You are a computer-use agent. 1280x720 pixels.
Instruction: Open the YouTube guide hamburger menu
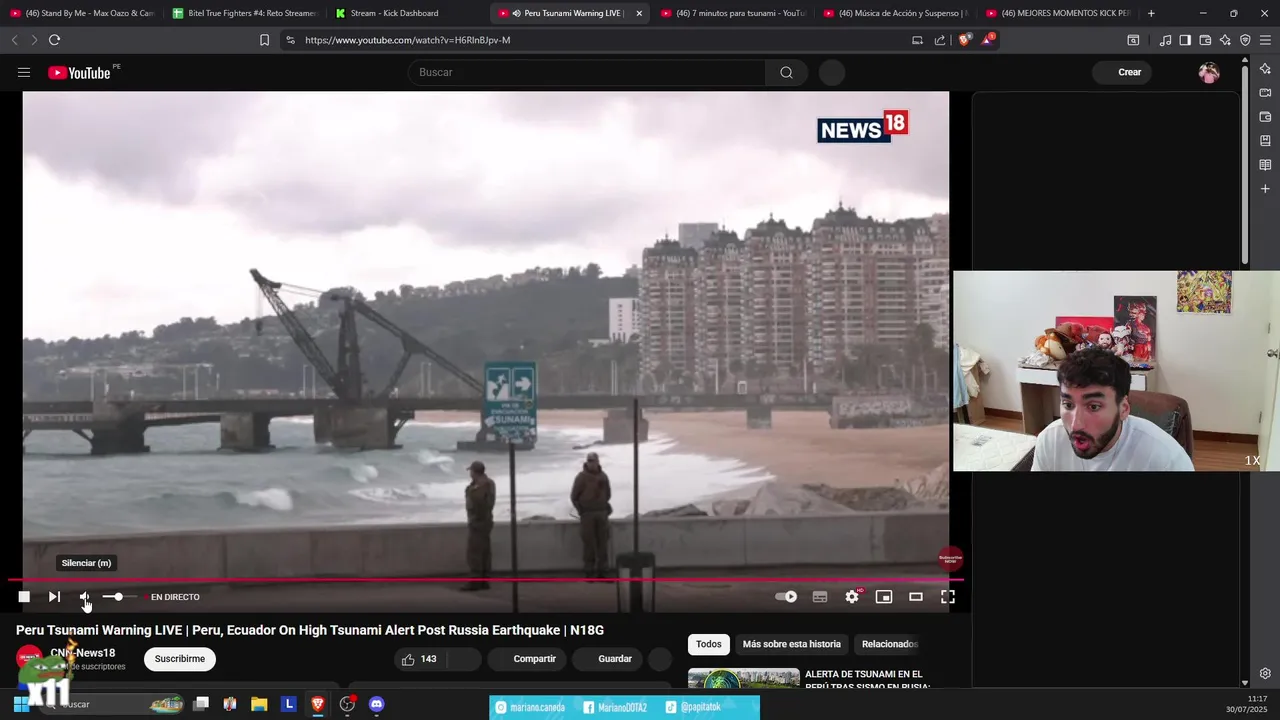[x=24, y=72]
